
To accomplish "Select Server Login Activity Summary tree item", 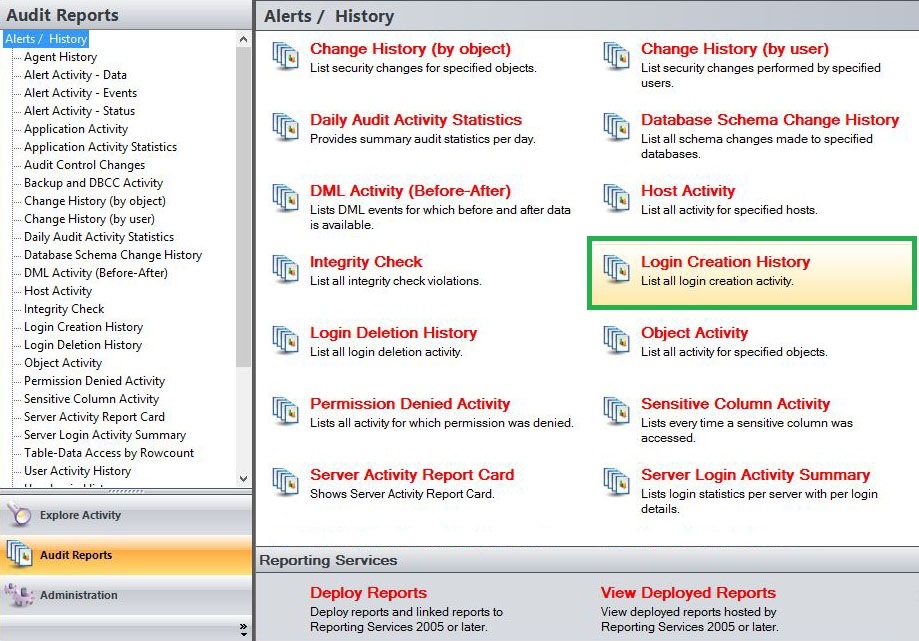I will pos(105,435).
